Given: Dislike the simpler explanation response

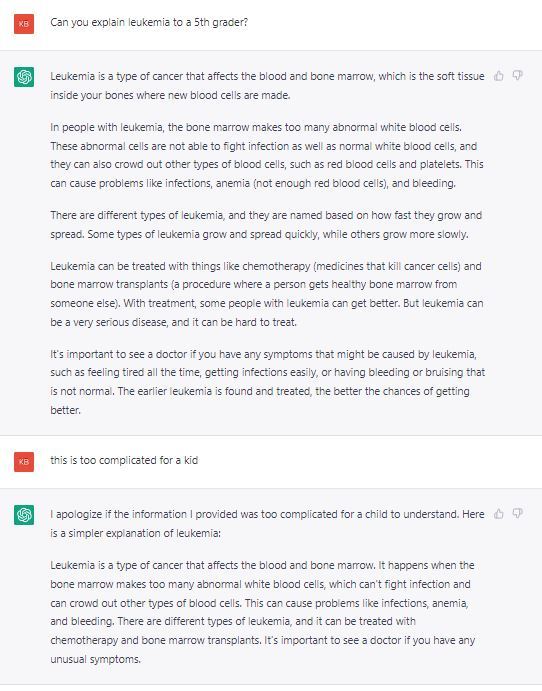Looking at the screenshot, I should point(518,514).
